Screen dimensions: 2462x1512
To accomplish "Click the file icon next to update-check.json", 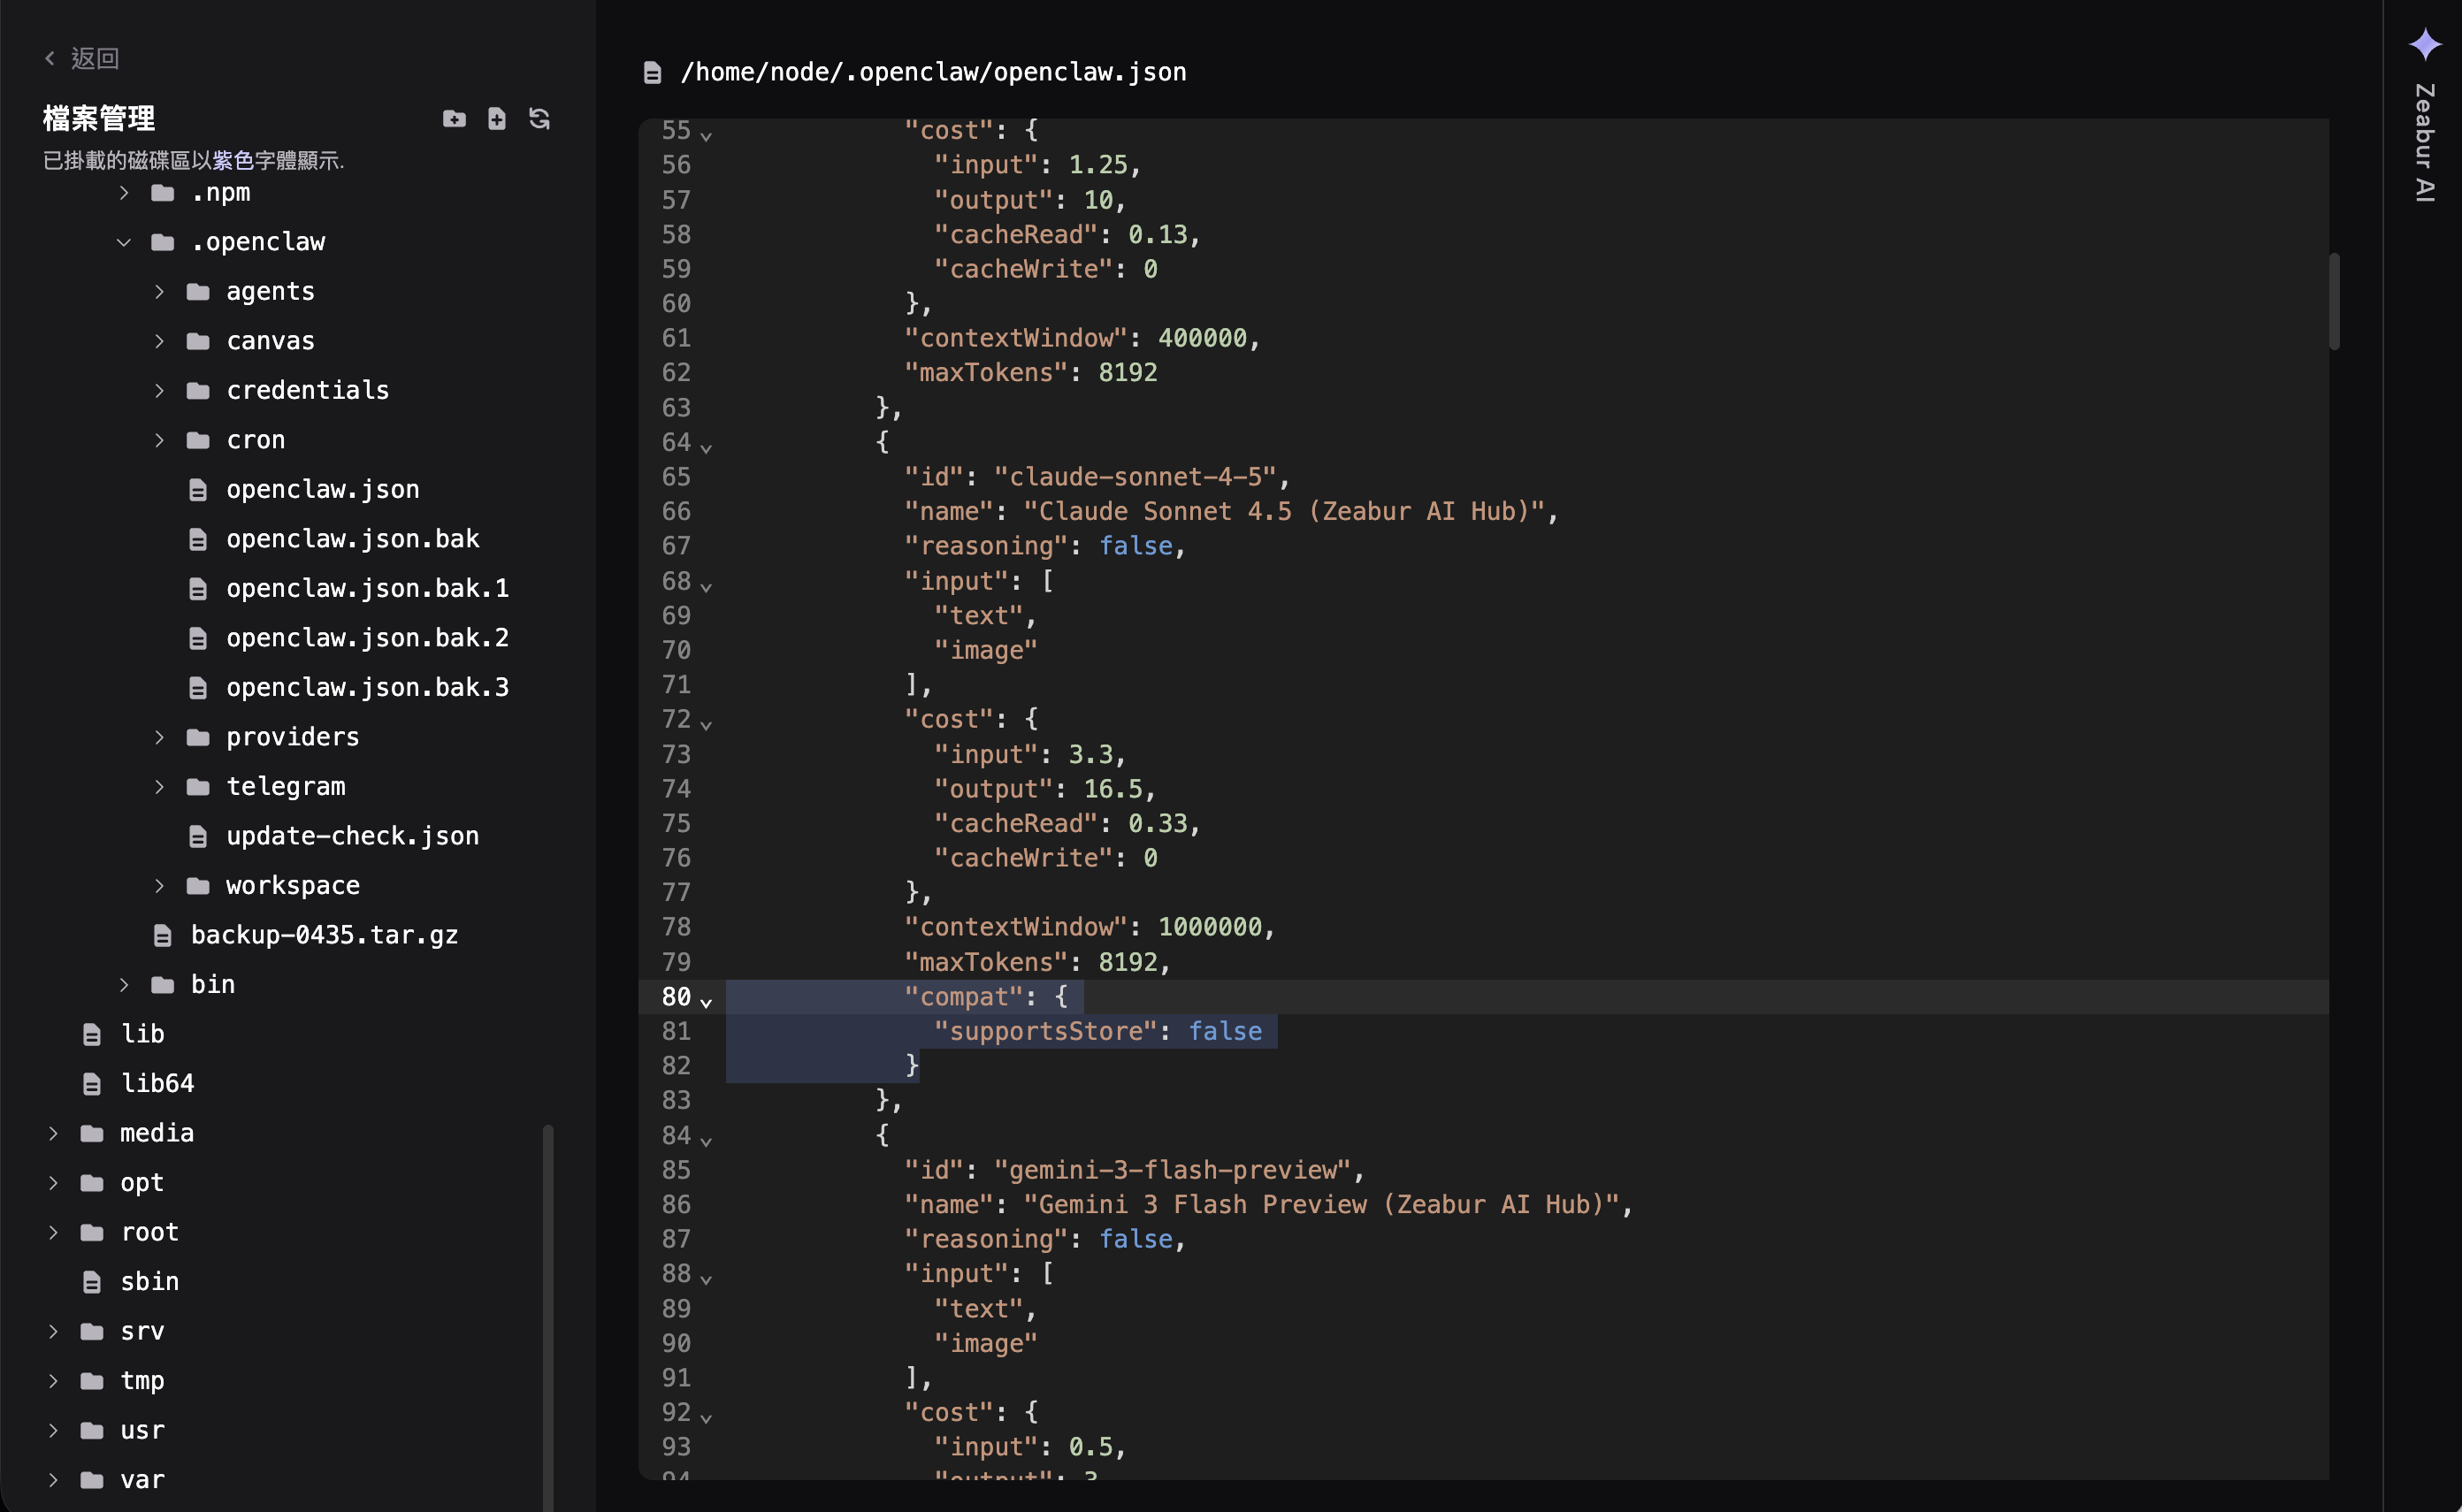I will (x=198, y=837).
